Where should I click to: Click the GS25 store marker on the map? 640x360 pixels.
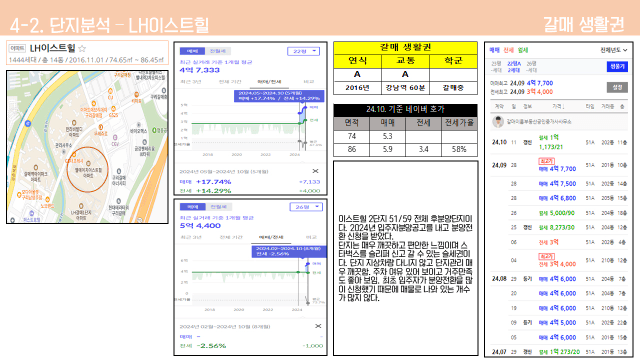coord(113,109)
